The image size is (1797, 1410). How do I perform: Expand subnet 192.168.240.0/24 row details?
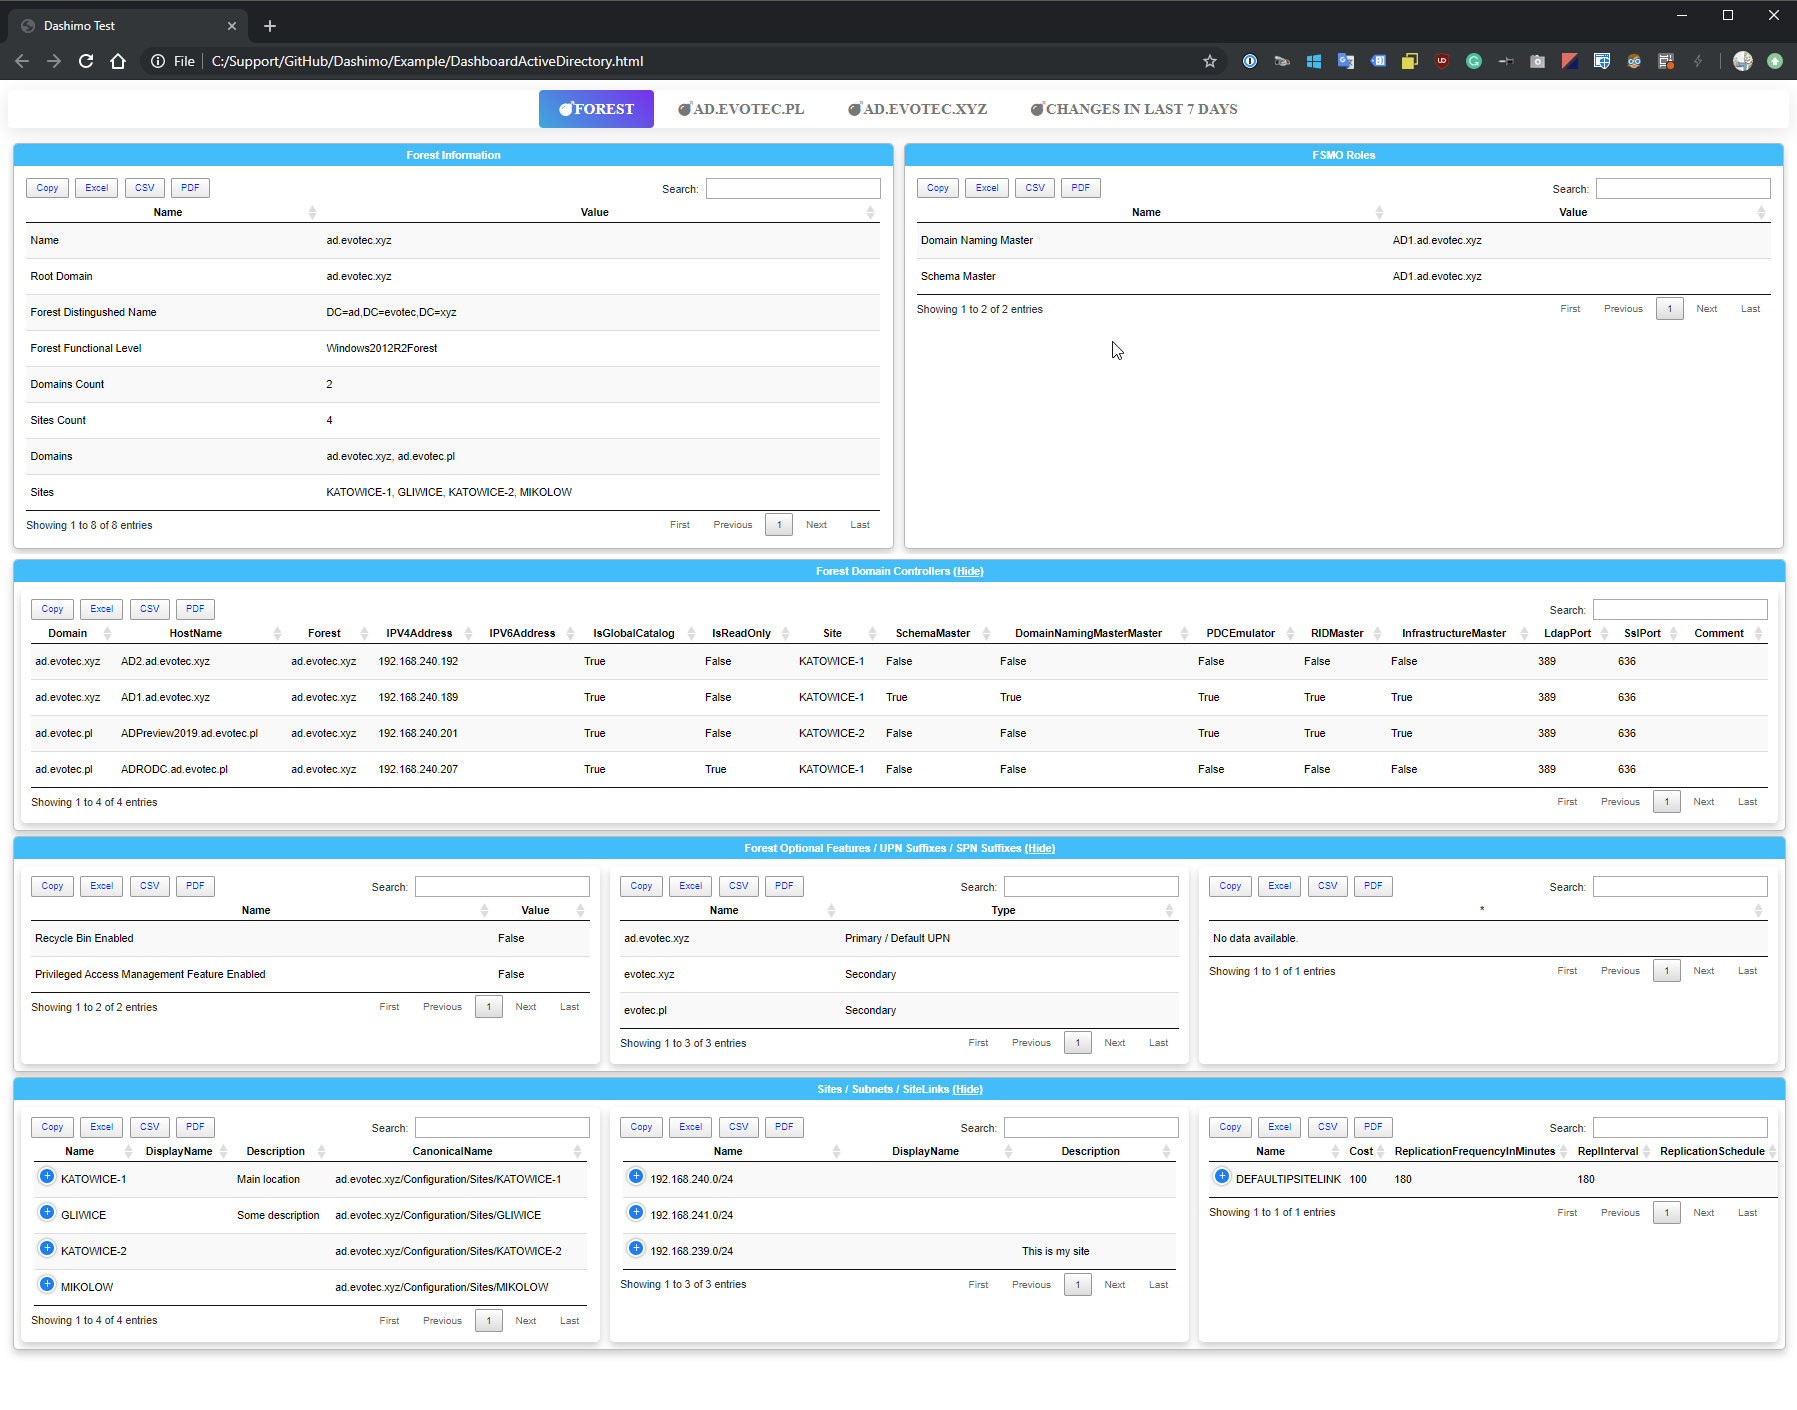click(636, 1177)
